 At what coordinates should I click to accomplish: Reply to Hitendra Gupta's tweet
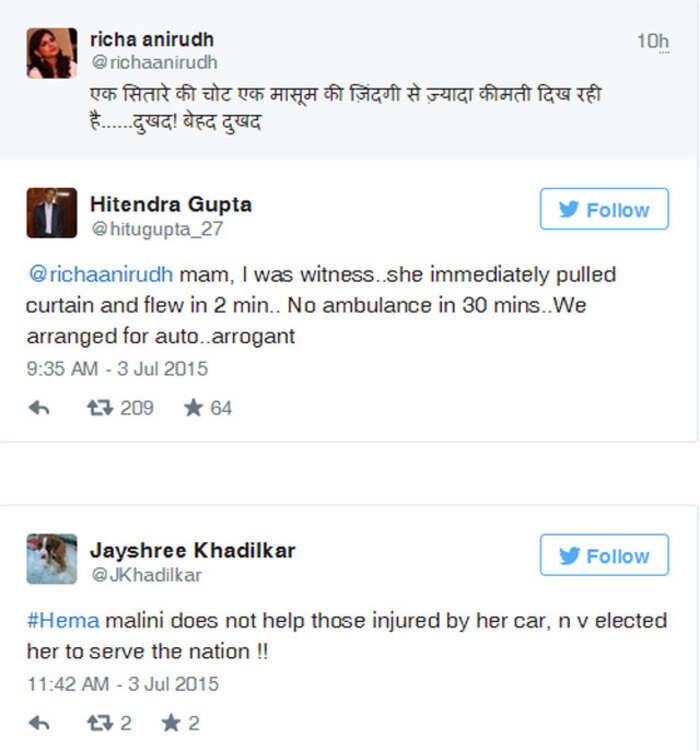tap(39, 408)
